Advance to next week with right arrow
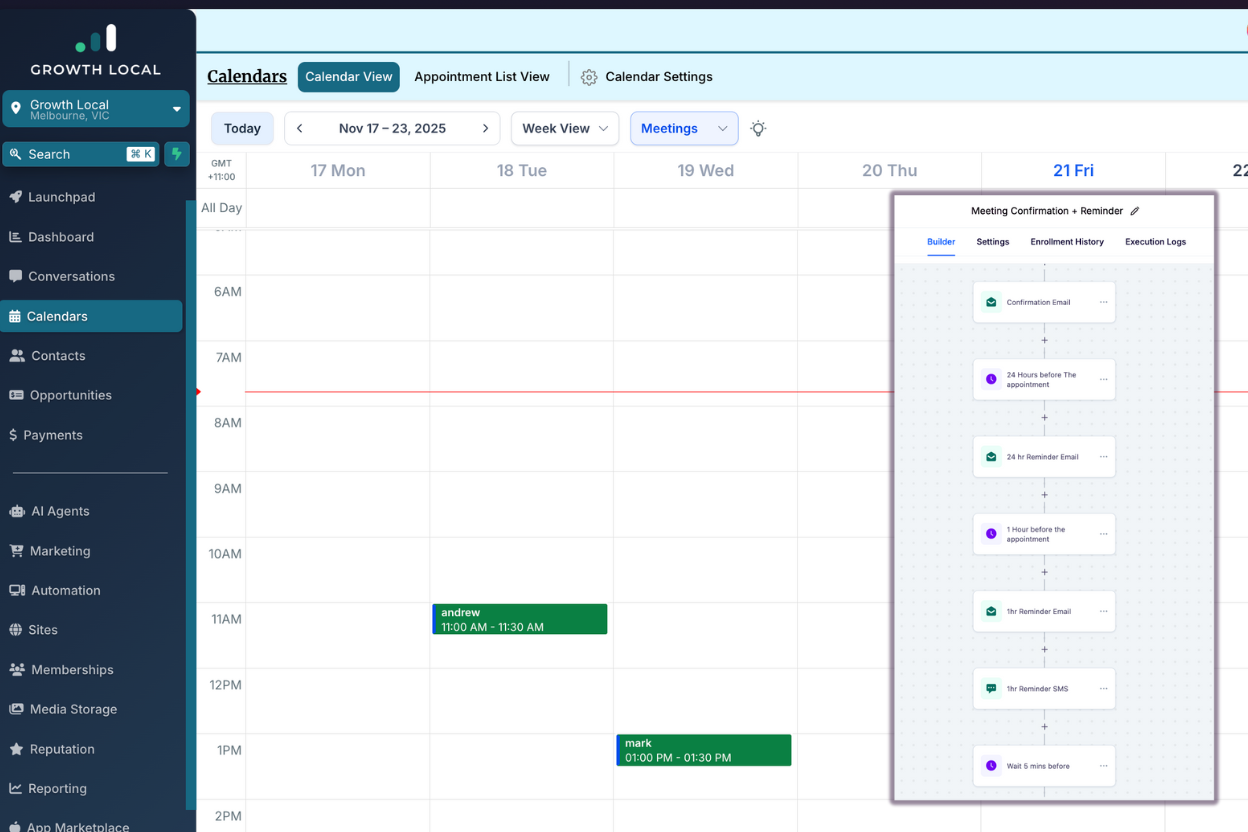This screenshot has width=1248, height=832. [x=485, y=128]
